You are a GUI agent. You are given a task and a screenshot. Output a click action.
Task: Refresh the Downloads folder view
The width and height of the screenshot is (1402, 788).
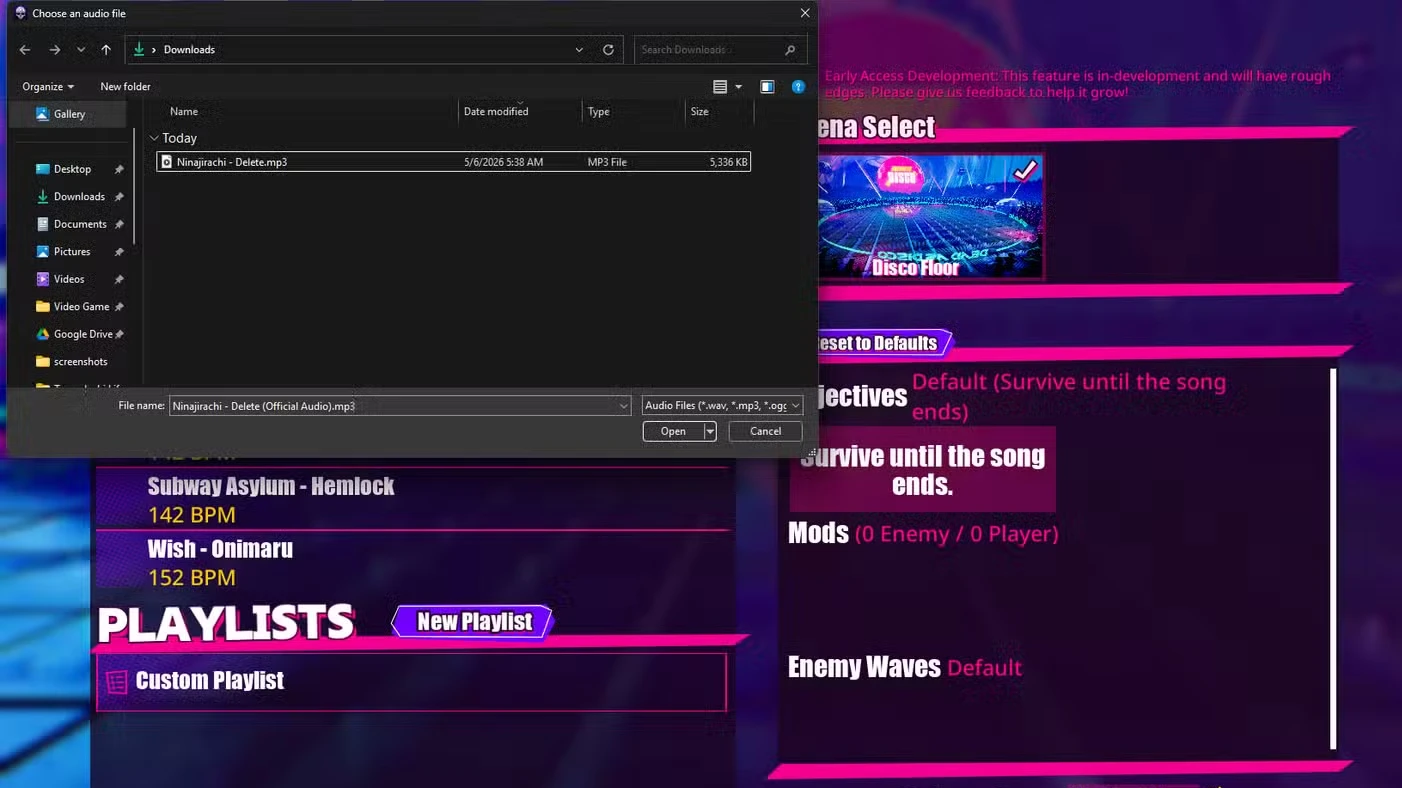[x=608, y=50]
